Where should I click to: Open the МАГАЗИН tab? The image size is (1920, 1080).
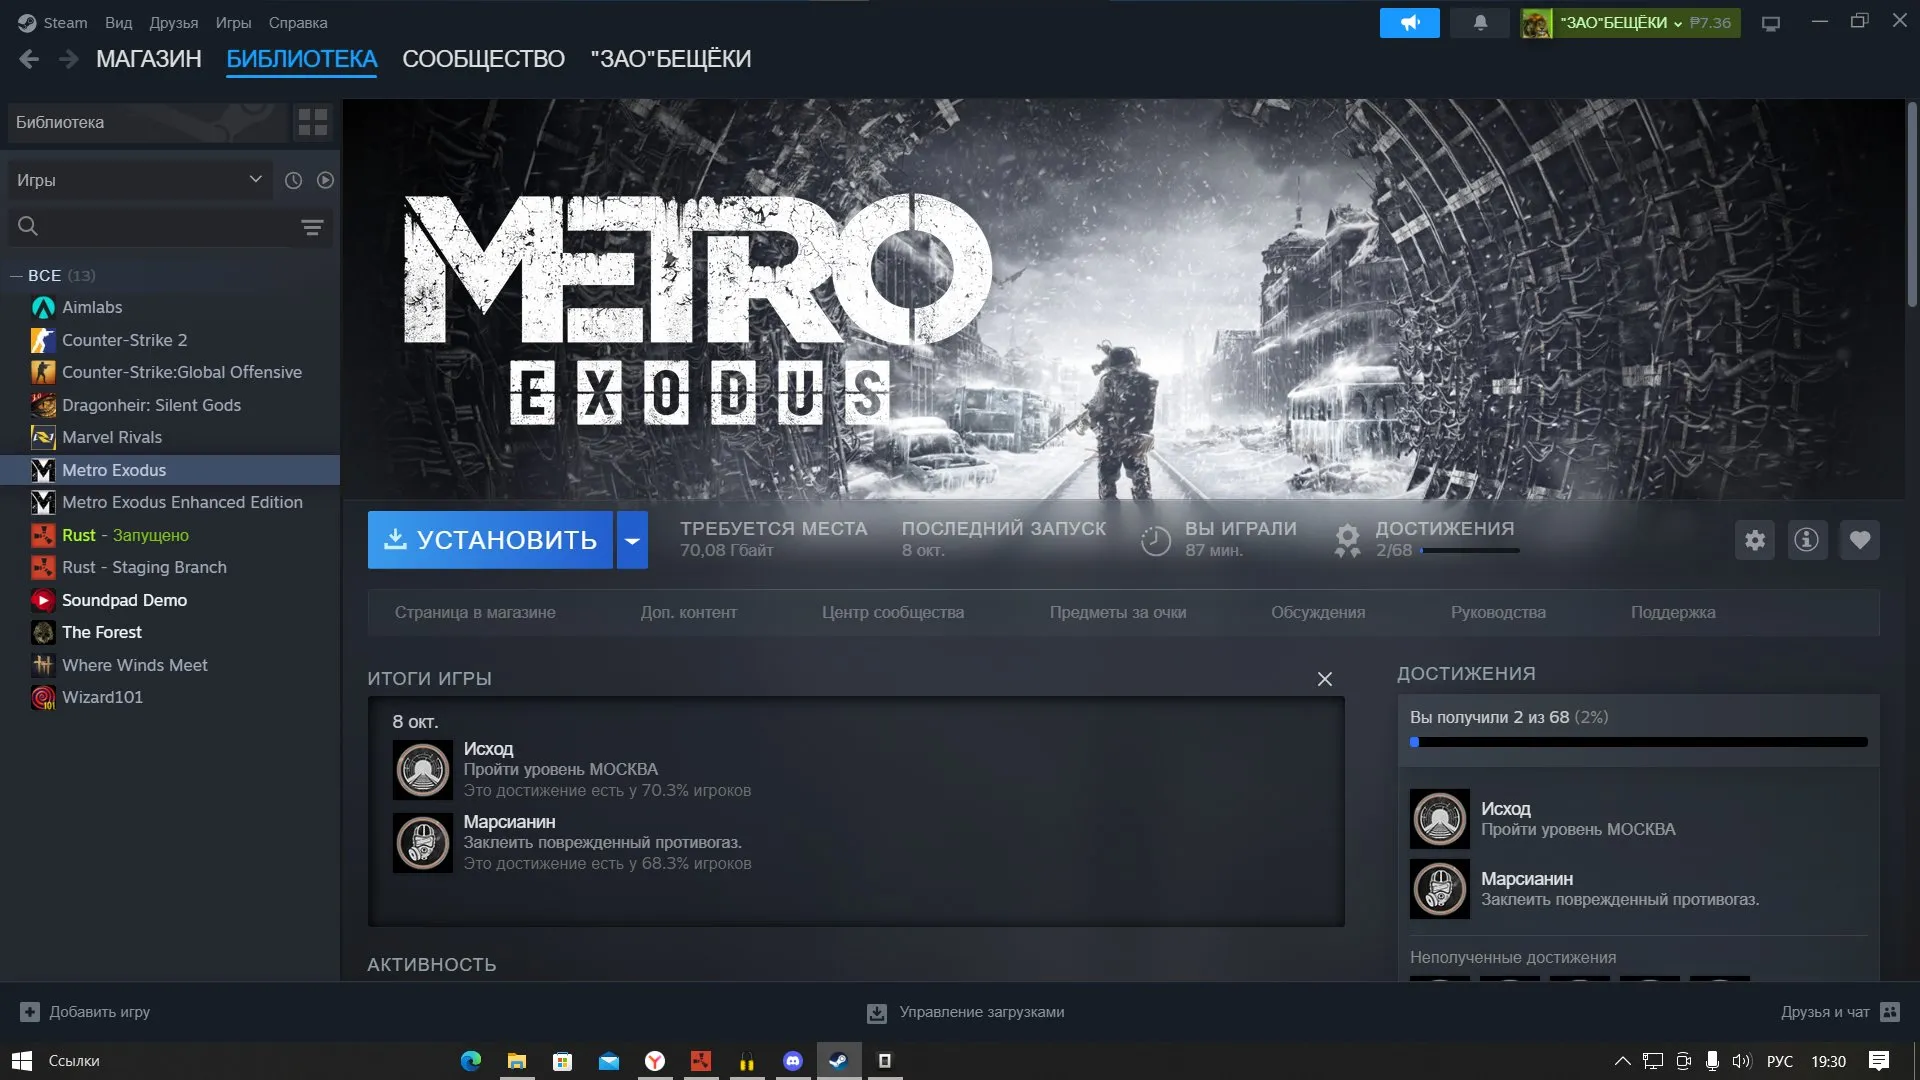coord(149,59)
